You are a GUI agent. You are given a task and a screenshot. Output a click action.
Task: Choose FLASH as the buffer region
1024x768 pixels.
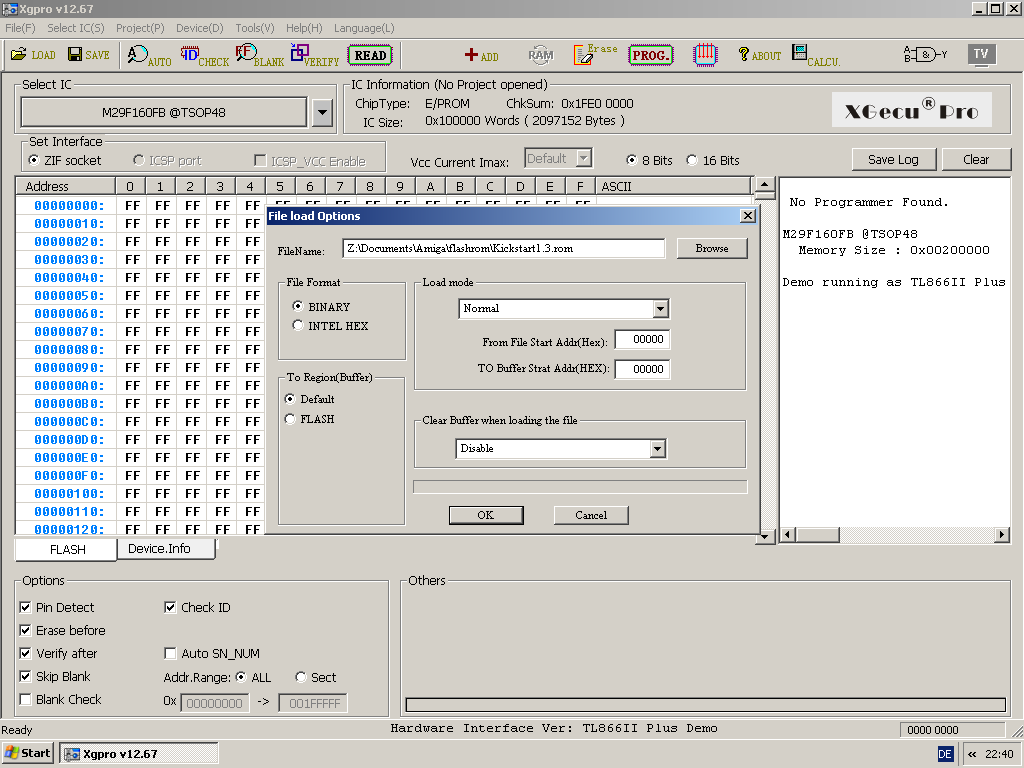click(x=291, y=420)
